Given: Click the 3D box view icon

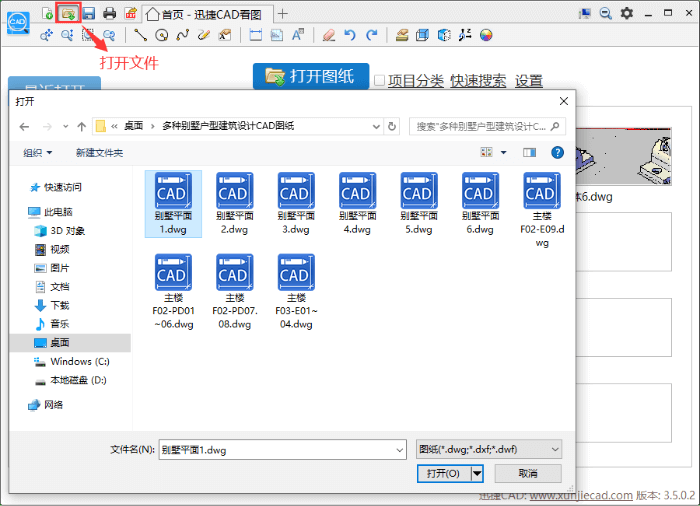Looking at the screenshot, I should tap(422, 35).
